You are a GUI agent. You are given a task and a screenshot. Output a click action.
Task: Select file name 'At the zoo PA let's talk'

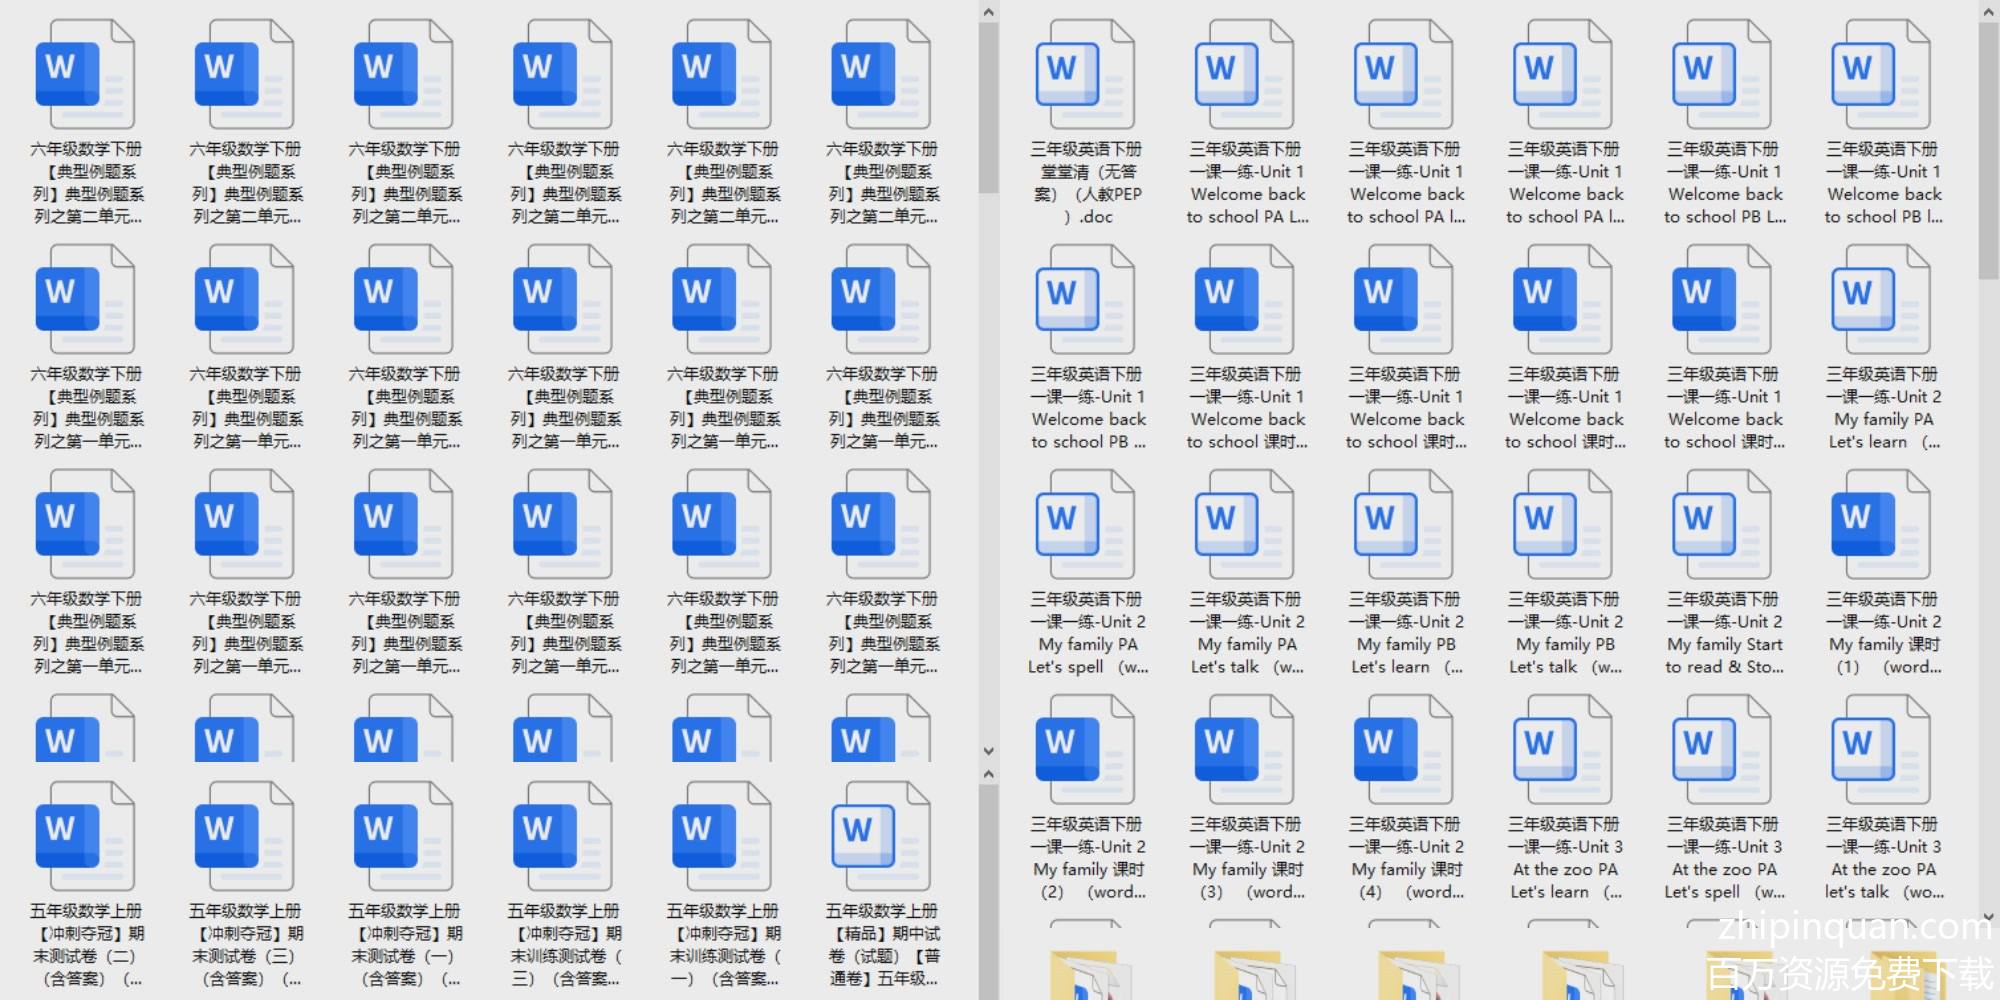(x=1884, y=858)
